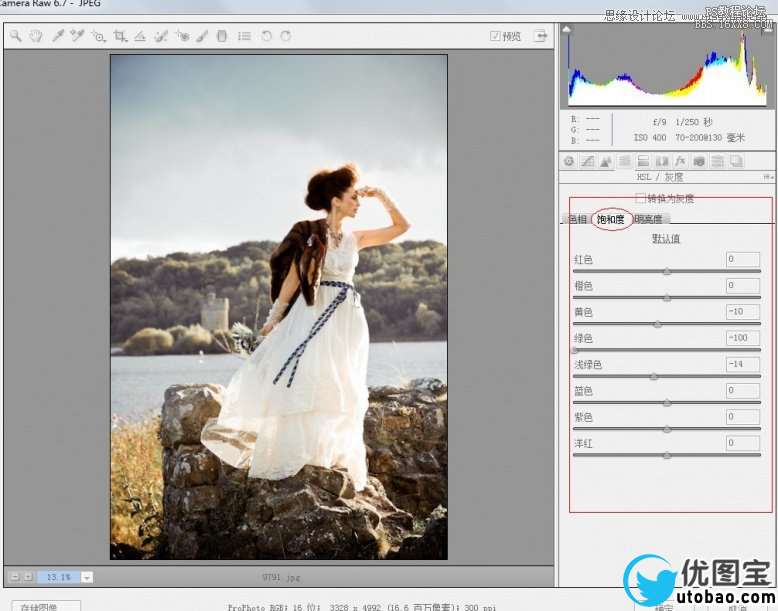Toggle the 预览 preview checkbox

tap(496, 36)
